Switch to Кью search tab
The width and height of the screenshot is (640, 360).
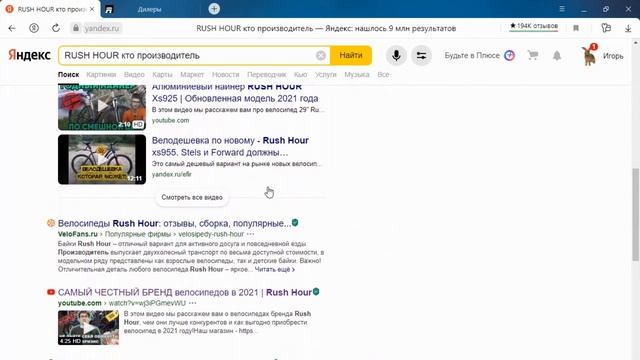coord(300,75)
